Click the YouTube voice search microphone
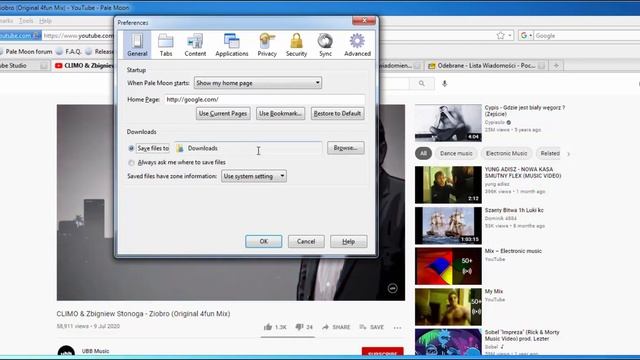Image resolution: width=640 pixels, height=360 pixels. [x=444, y=84]
